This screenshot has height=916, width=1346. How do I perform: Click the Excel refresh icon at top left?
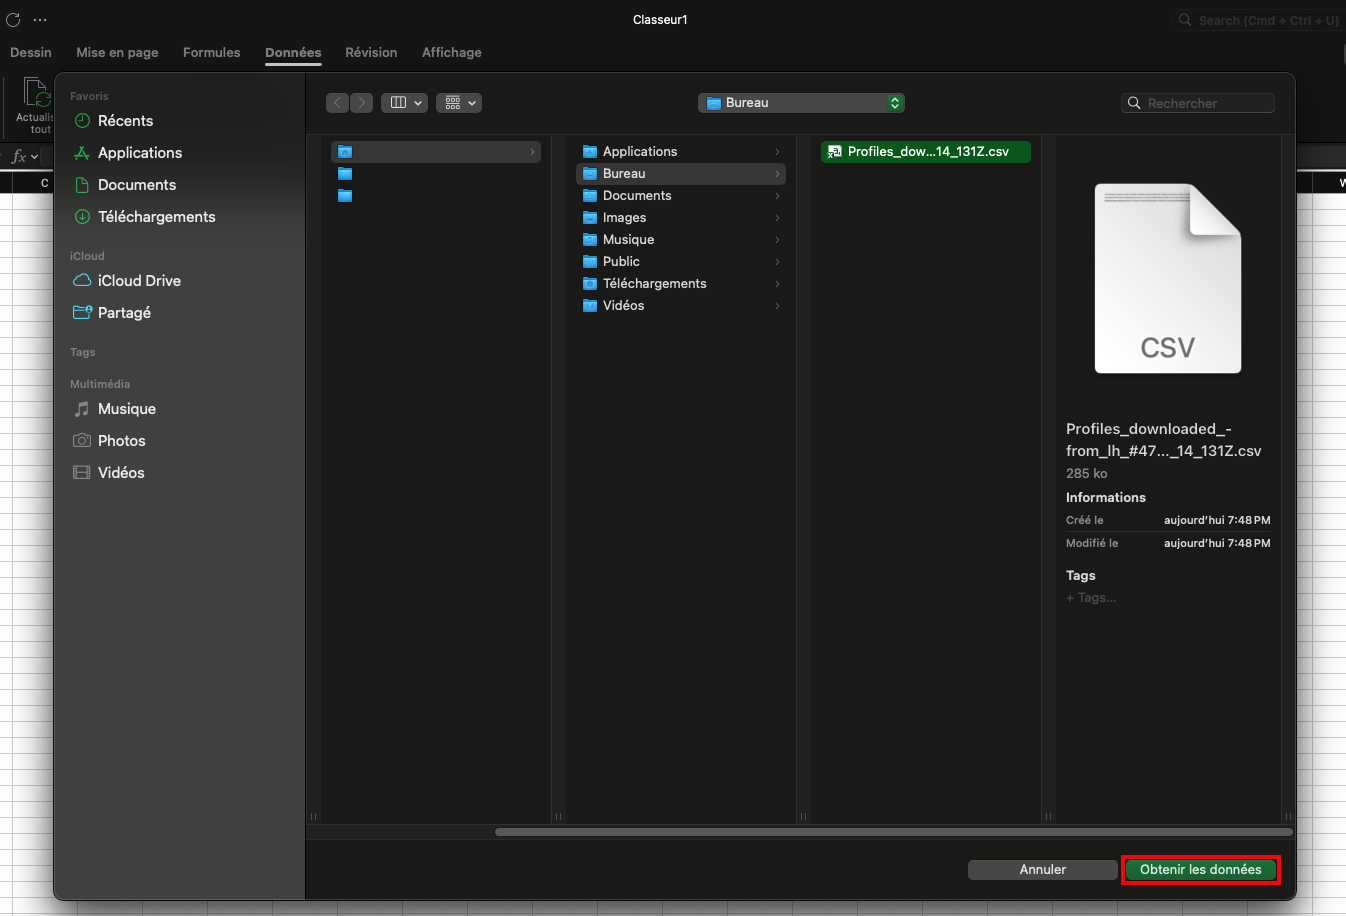point(13,20)
